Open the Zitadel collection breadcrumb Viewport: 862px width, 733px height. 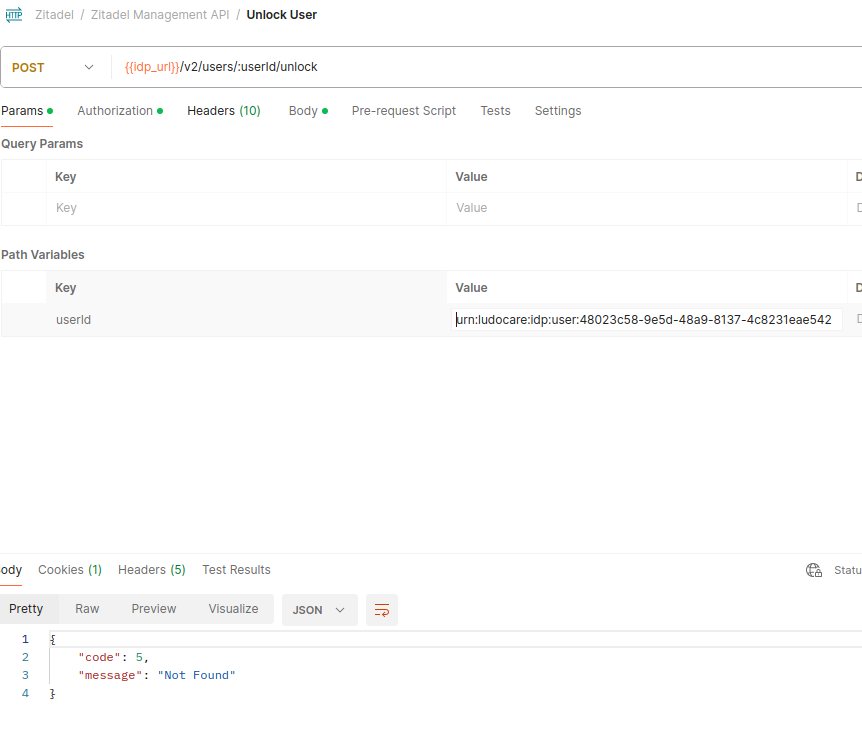tap(54, 15)
